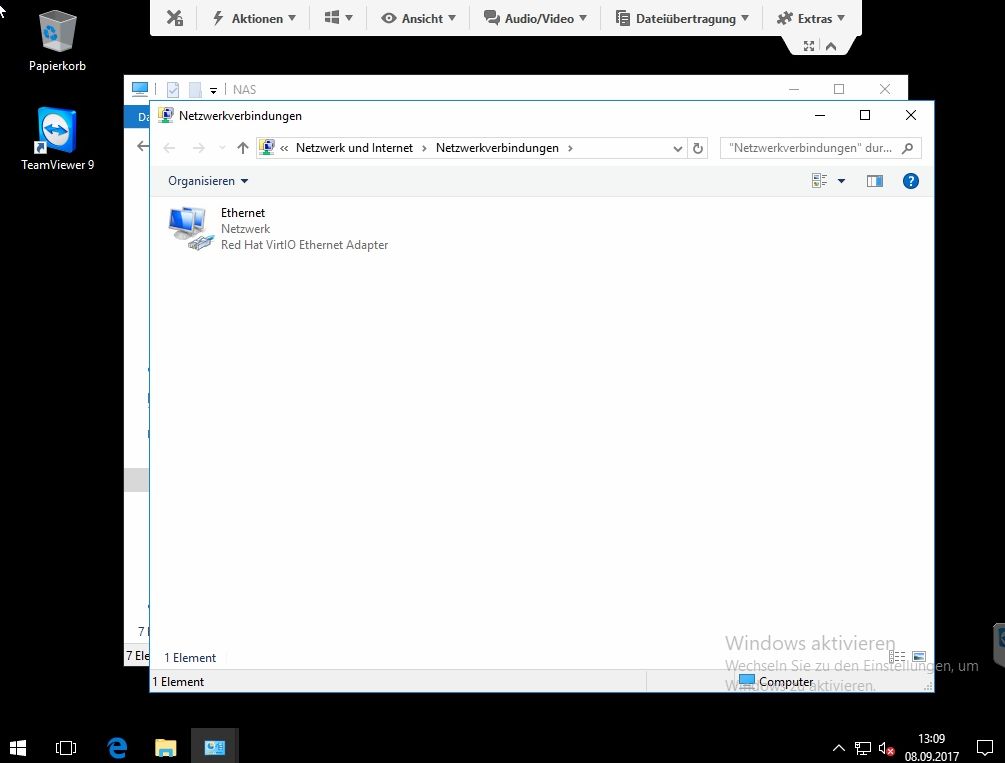Open the Ansicht menu
Image resolution: width=1005 pixels, height=763 pixels.
(418, 18)
